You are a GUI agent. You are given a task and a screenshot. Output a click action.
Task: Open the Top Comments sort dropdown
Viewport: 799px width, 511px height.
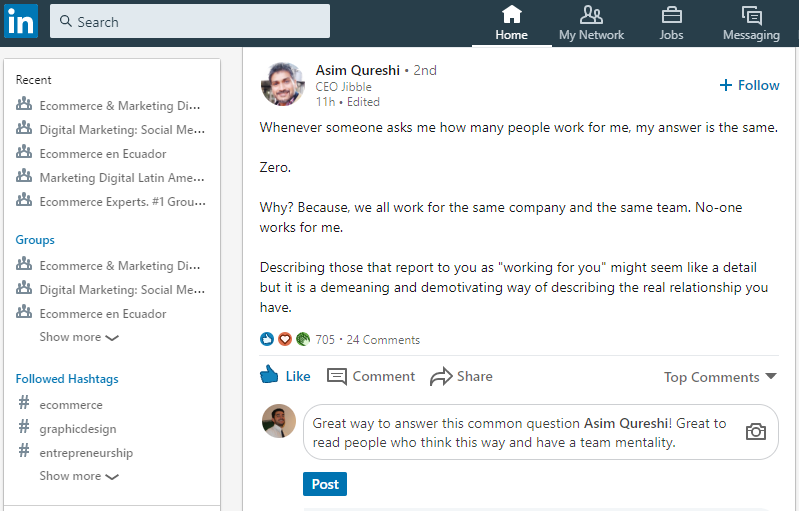720,377
